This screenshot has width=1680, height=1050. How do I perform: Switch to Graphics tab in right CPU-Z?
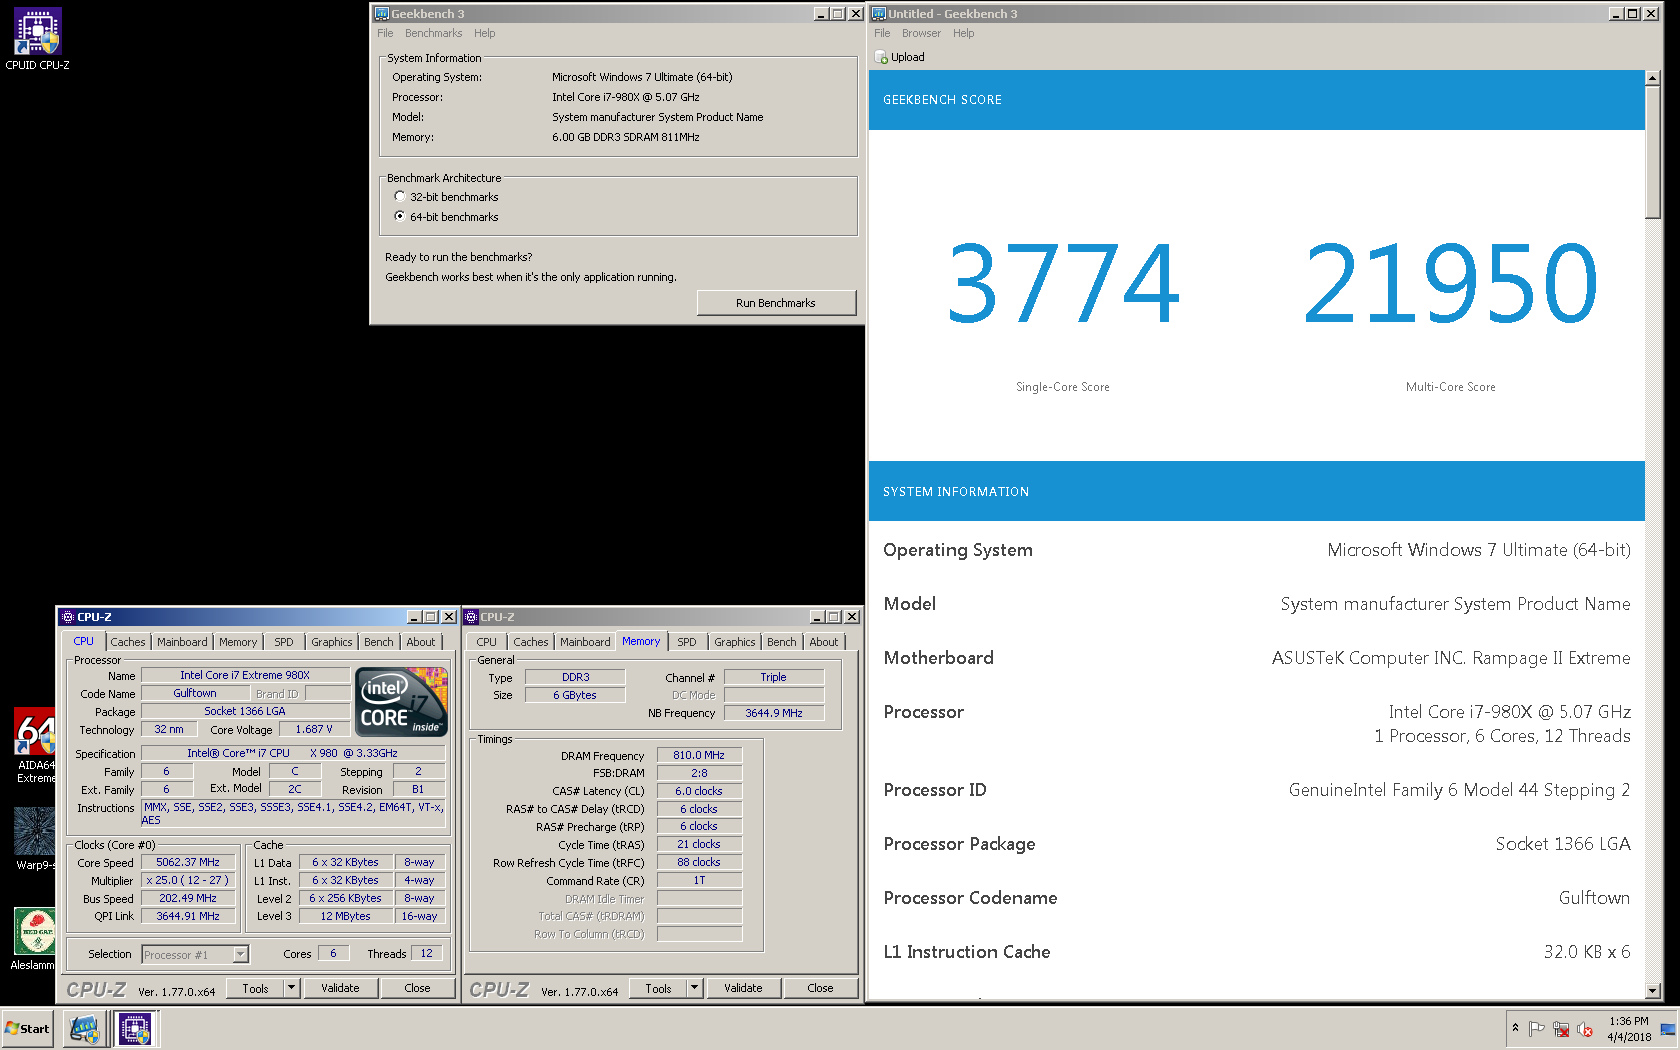point(734,642)
